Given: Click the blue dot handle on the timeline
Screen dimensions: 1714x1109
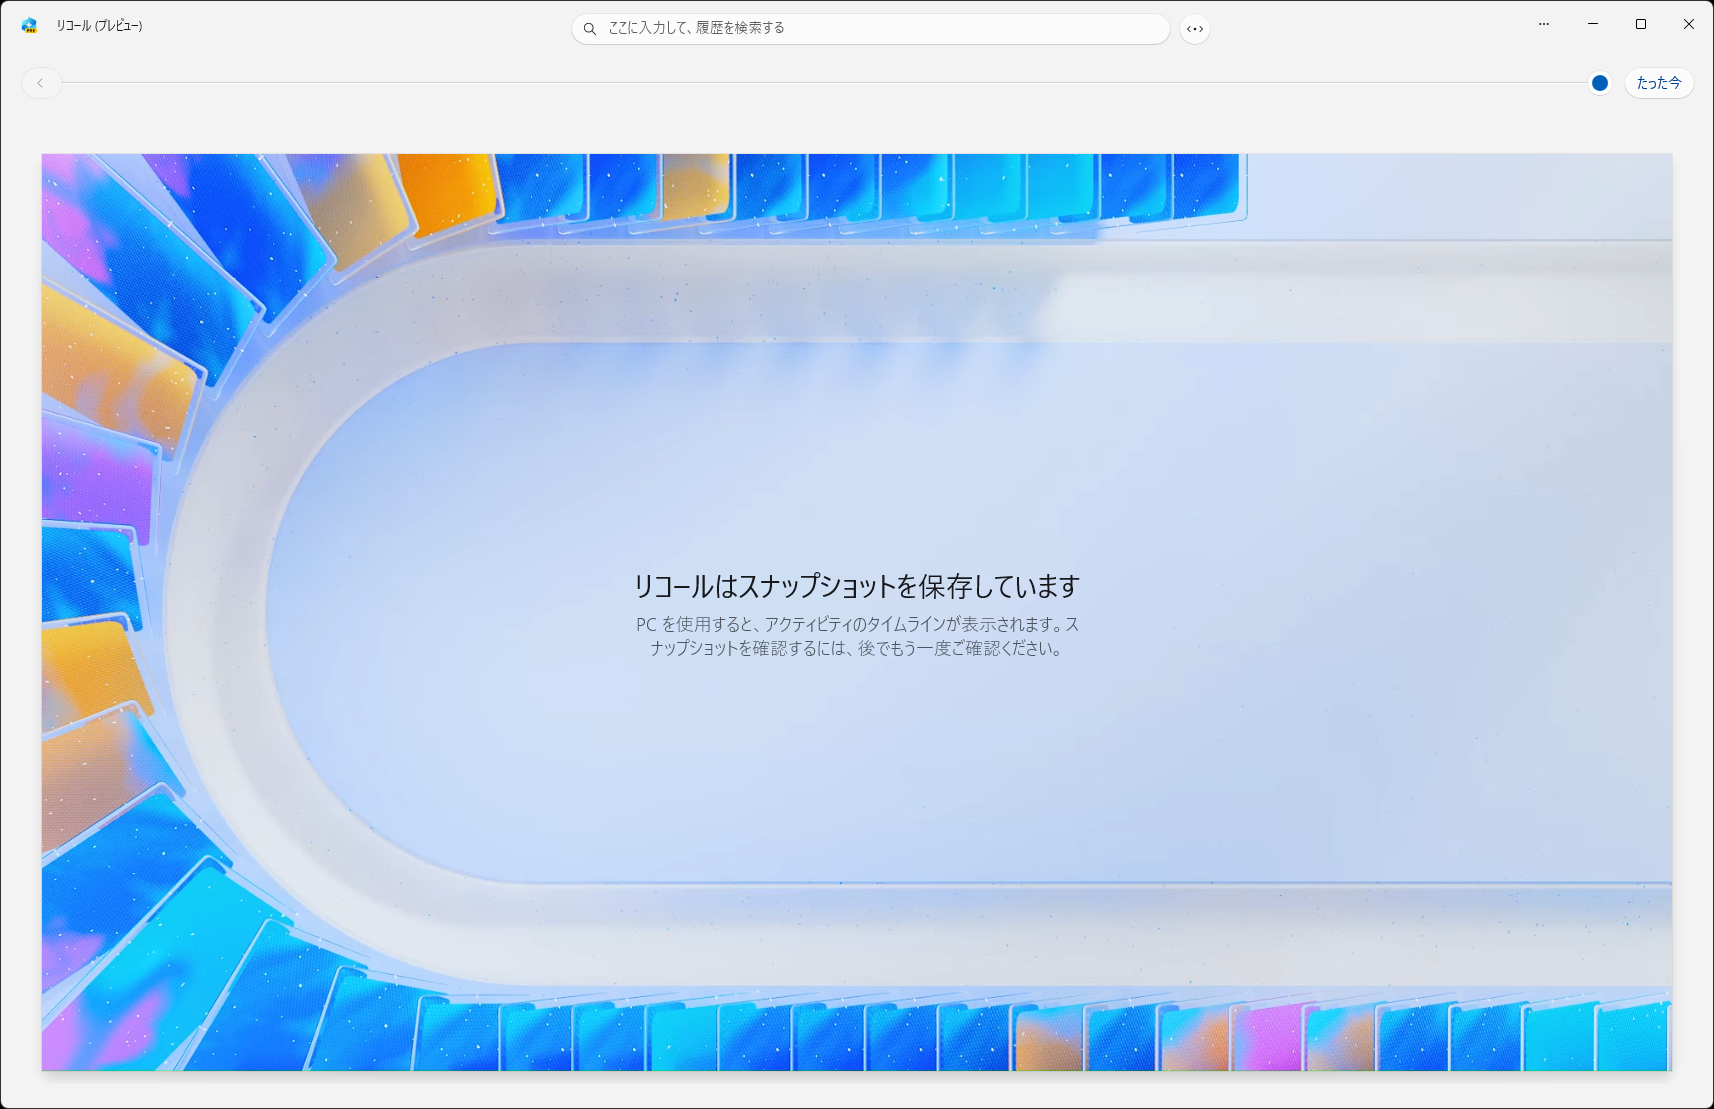Looking at the screenshot, I should 1599,83.
